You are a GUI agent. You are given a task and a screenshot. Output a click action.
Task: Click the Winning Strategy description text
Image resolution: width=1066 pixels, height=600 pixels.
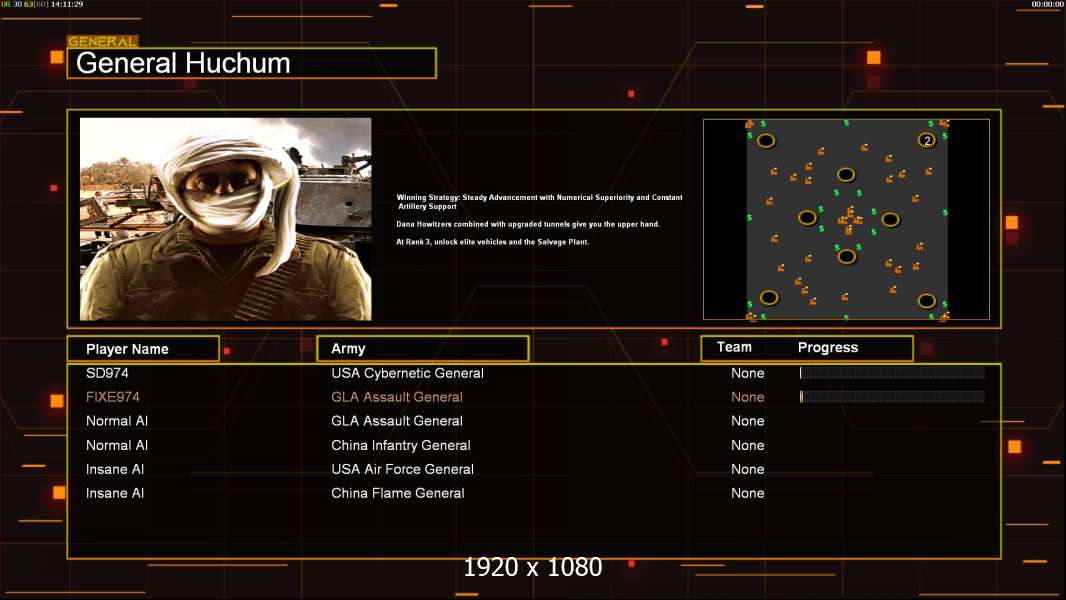coord(539,202)
